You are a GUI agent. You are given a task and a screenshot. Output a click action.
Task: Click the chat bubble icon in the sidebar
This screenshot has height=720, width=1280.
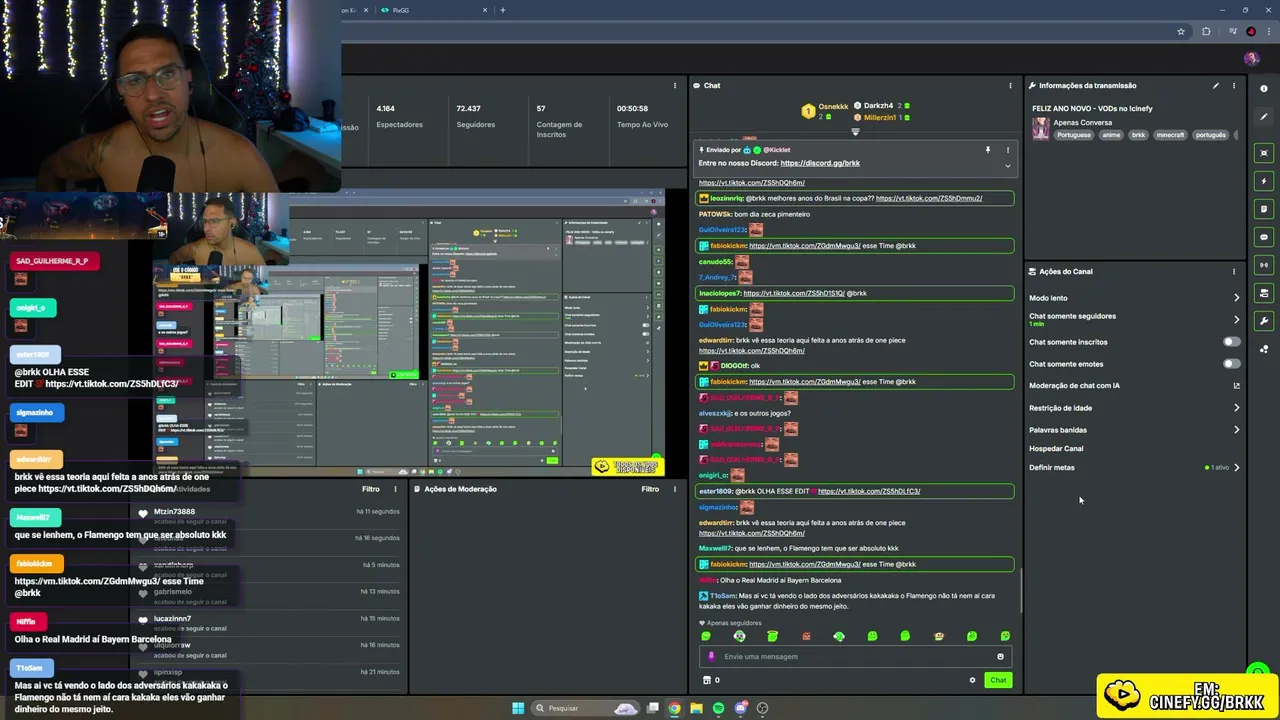(x=1264, y=237)
